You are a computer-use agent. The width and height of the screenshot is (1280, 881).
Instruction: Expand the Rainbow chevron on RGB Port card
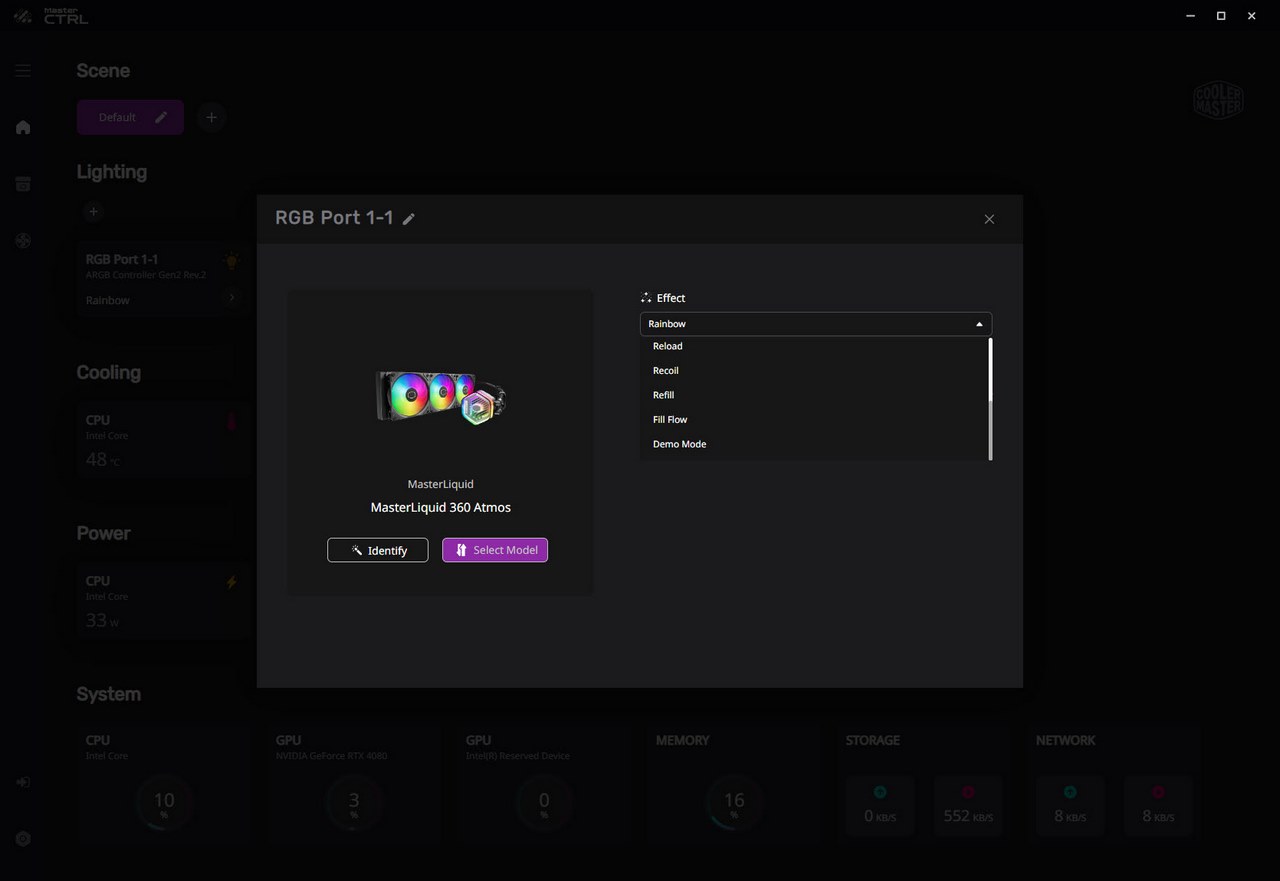click(231, 298)
